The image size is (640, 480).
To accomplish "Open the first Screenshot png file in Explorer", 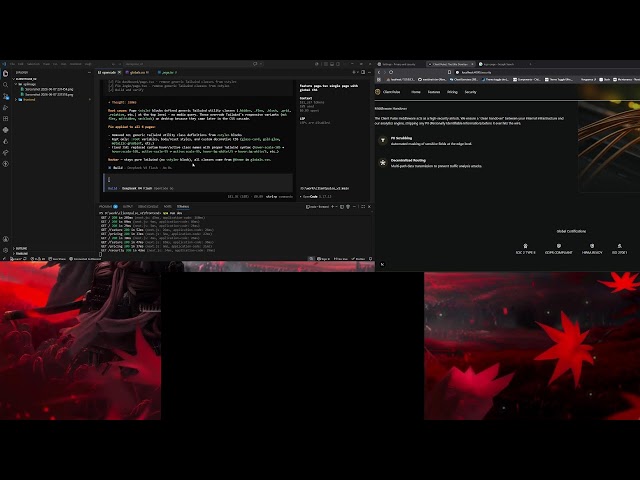I will [49, 89].
